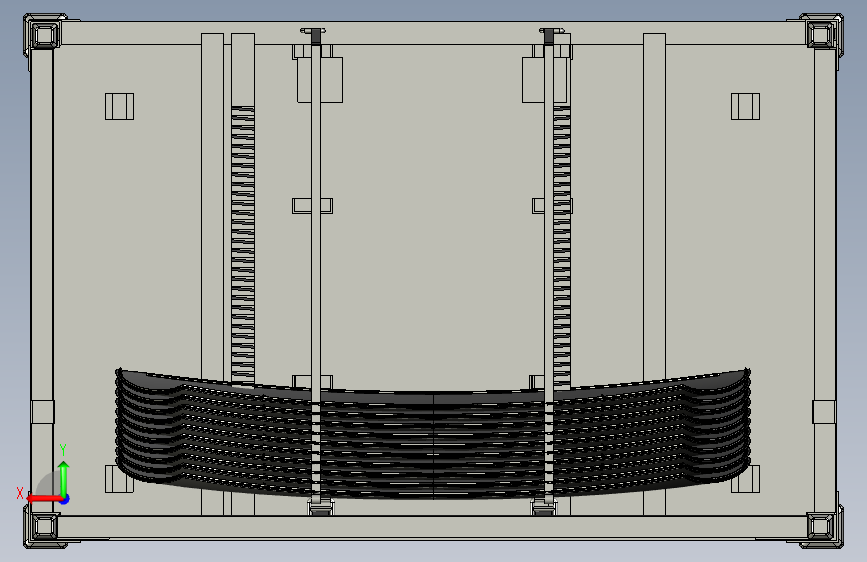Click the green Y axis arrow of triad
Image resolution: width=867 pixels, height=562 pixels.
coord(64,478)
